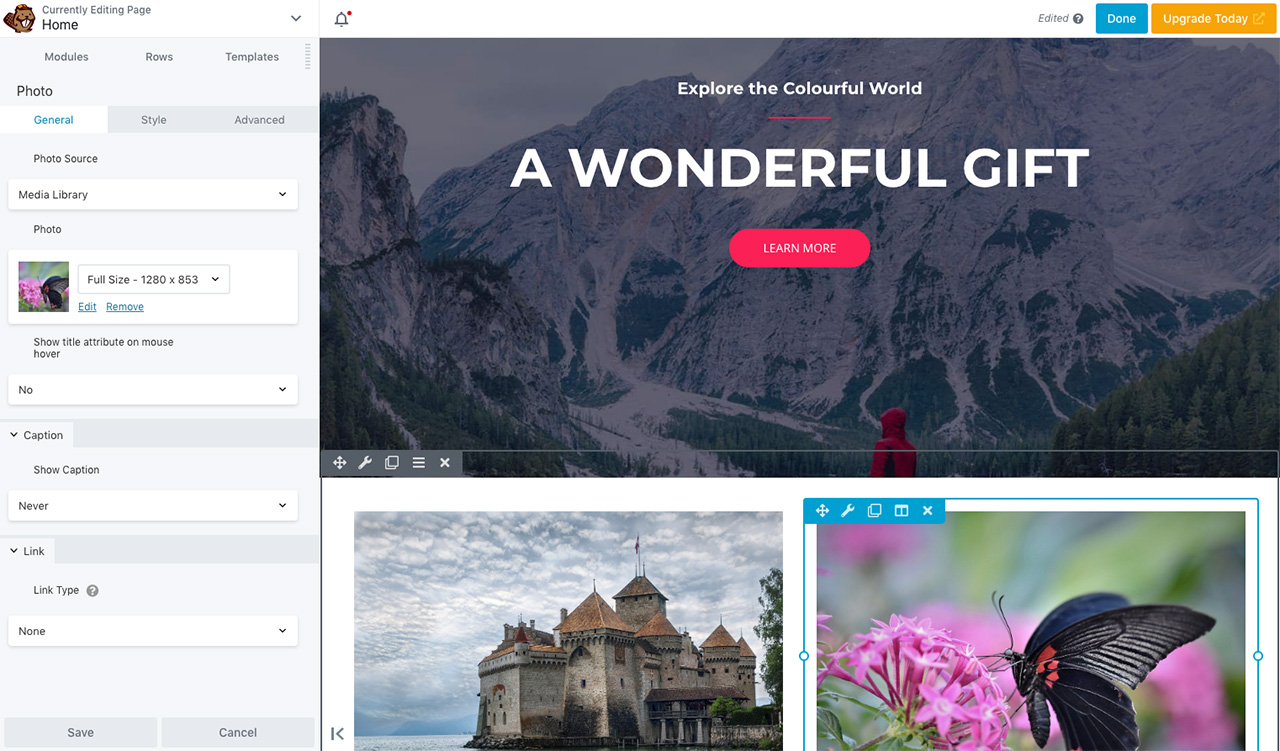Click the help icon next to Edited
Image resolution: width=1280 pixels, height=751 pixels.
[x=1078, y=19]
